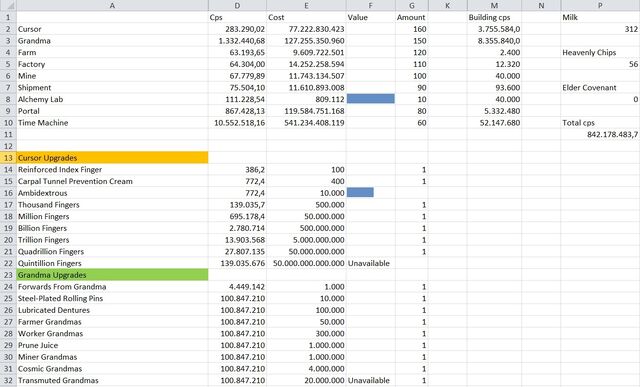Select column P header
Image resolution: width=640 pixels, height=387 pixels.
(x=600, y=5)
